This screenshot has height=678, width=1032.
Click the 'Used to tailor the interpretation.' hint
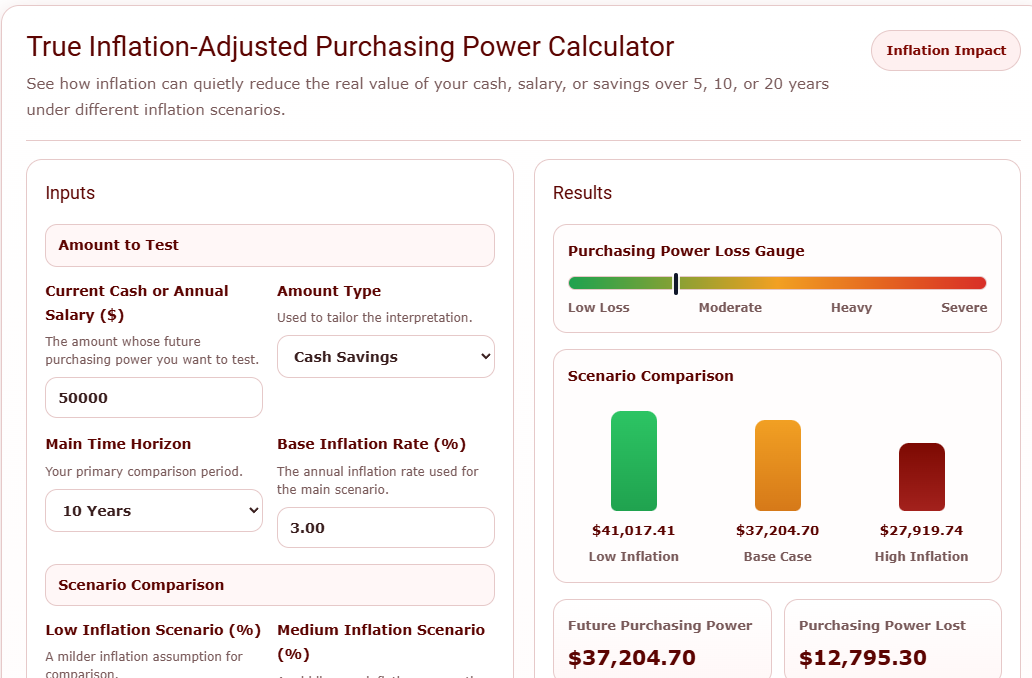click(x=374, y=317)
